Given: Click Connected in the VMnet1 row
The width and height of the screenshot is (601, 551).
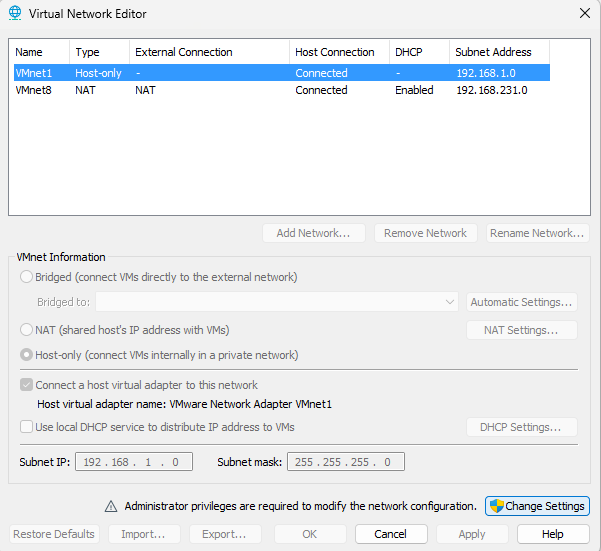Looking at the screenshot, I should click(x=321, y=73).
